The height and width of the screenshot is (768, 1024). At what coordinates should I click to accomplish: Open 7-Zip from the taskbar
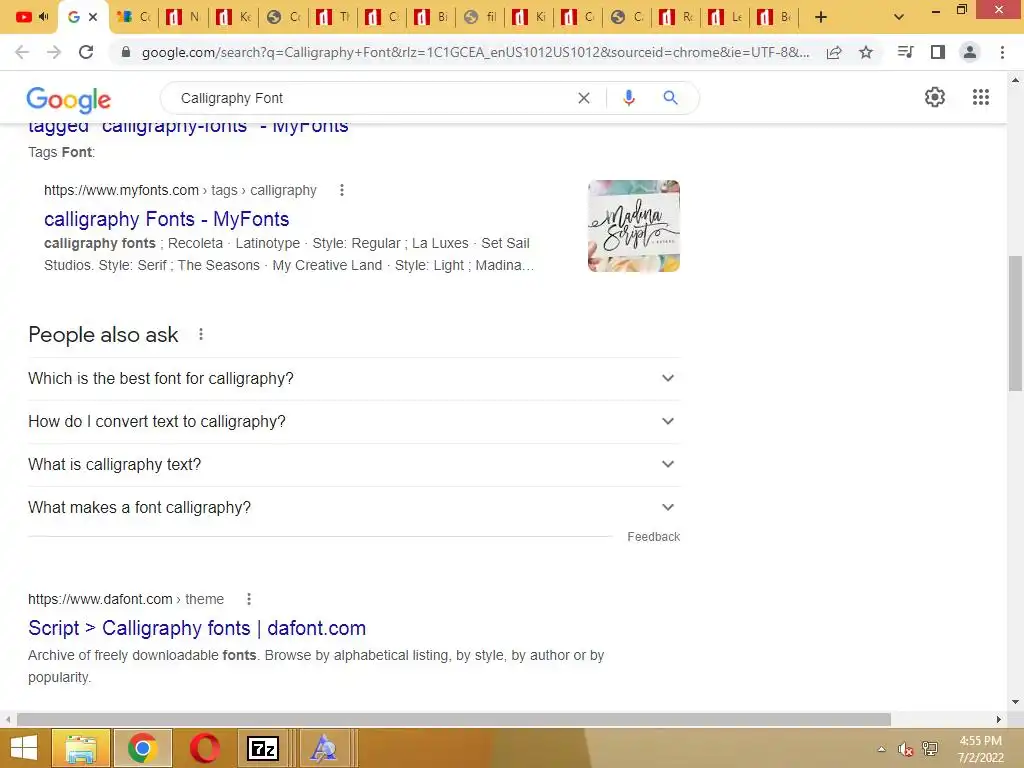pyautogui.click(x=263, y=748)
